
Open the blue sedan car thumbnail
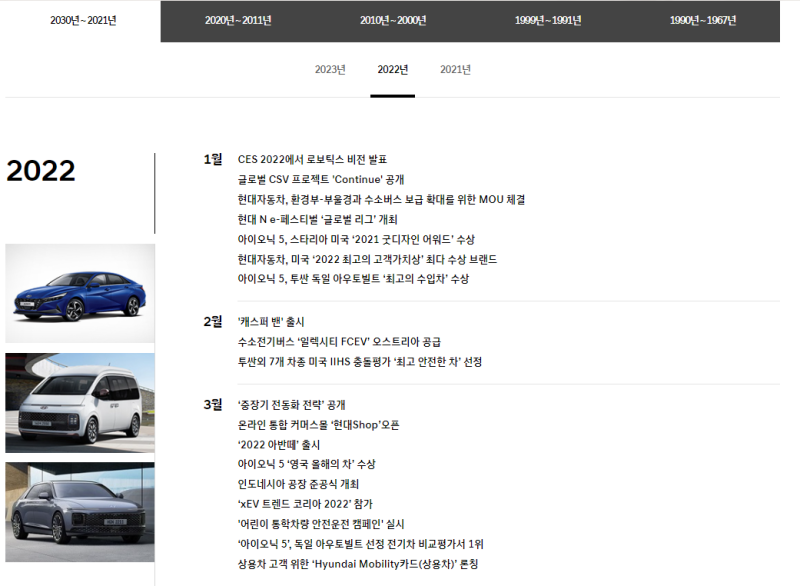coord(80,293)
